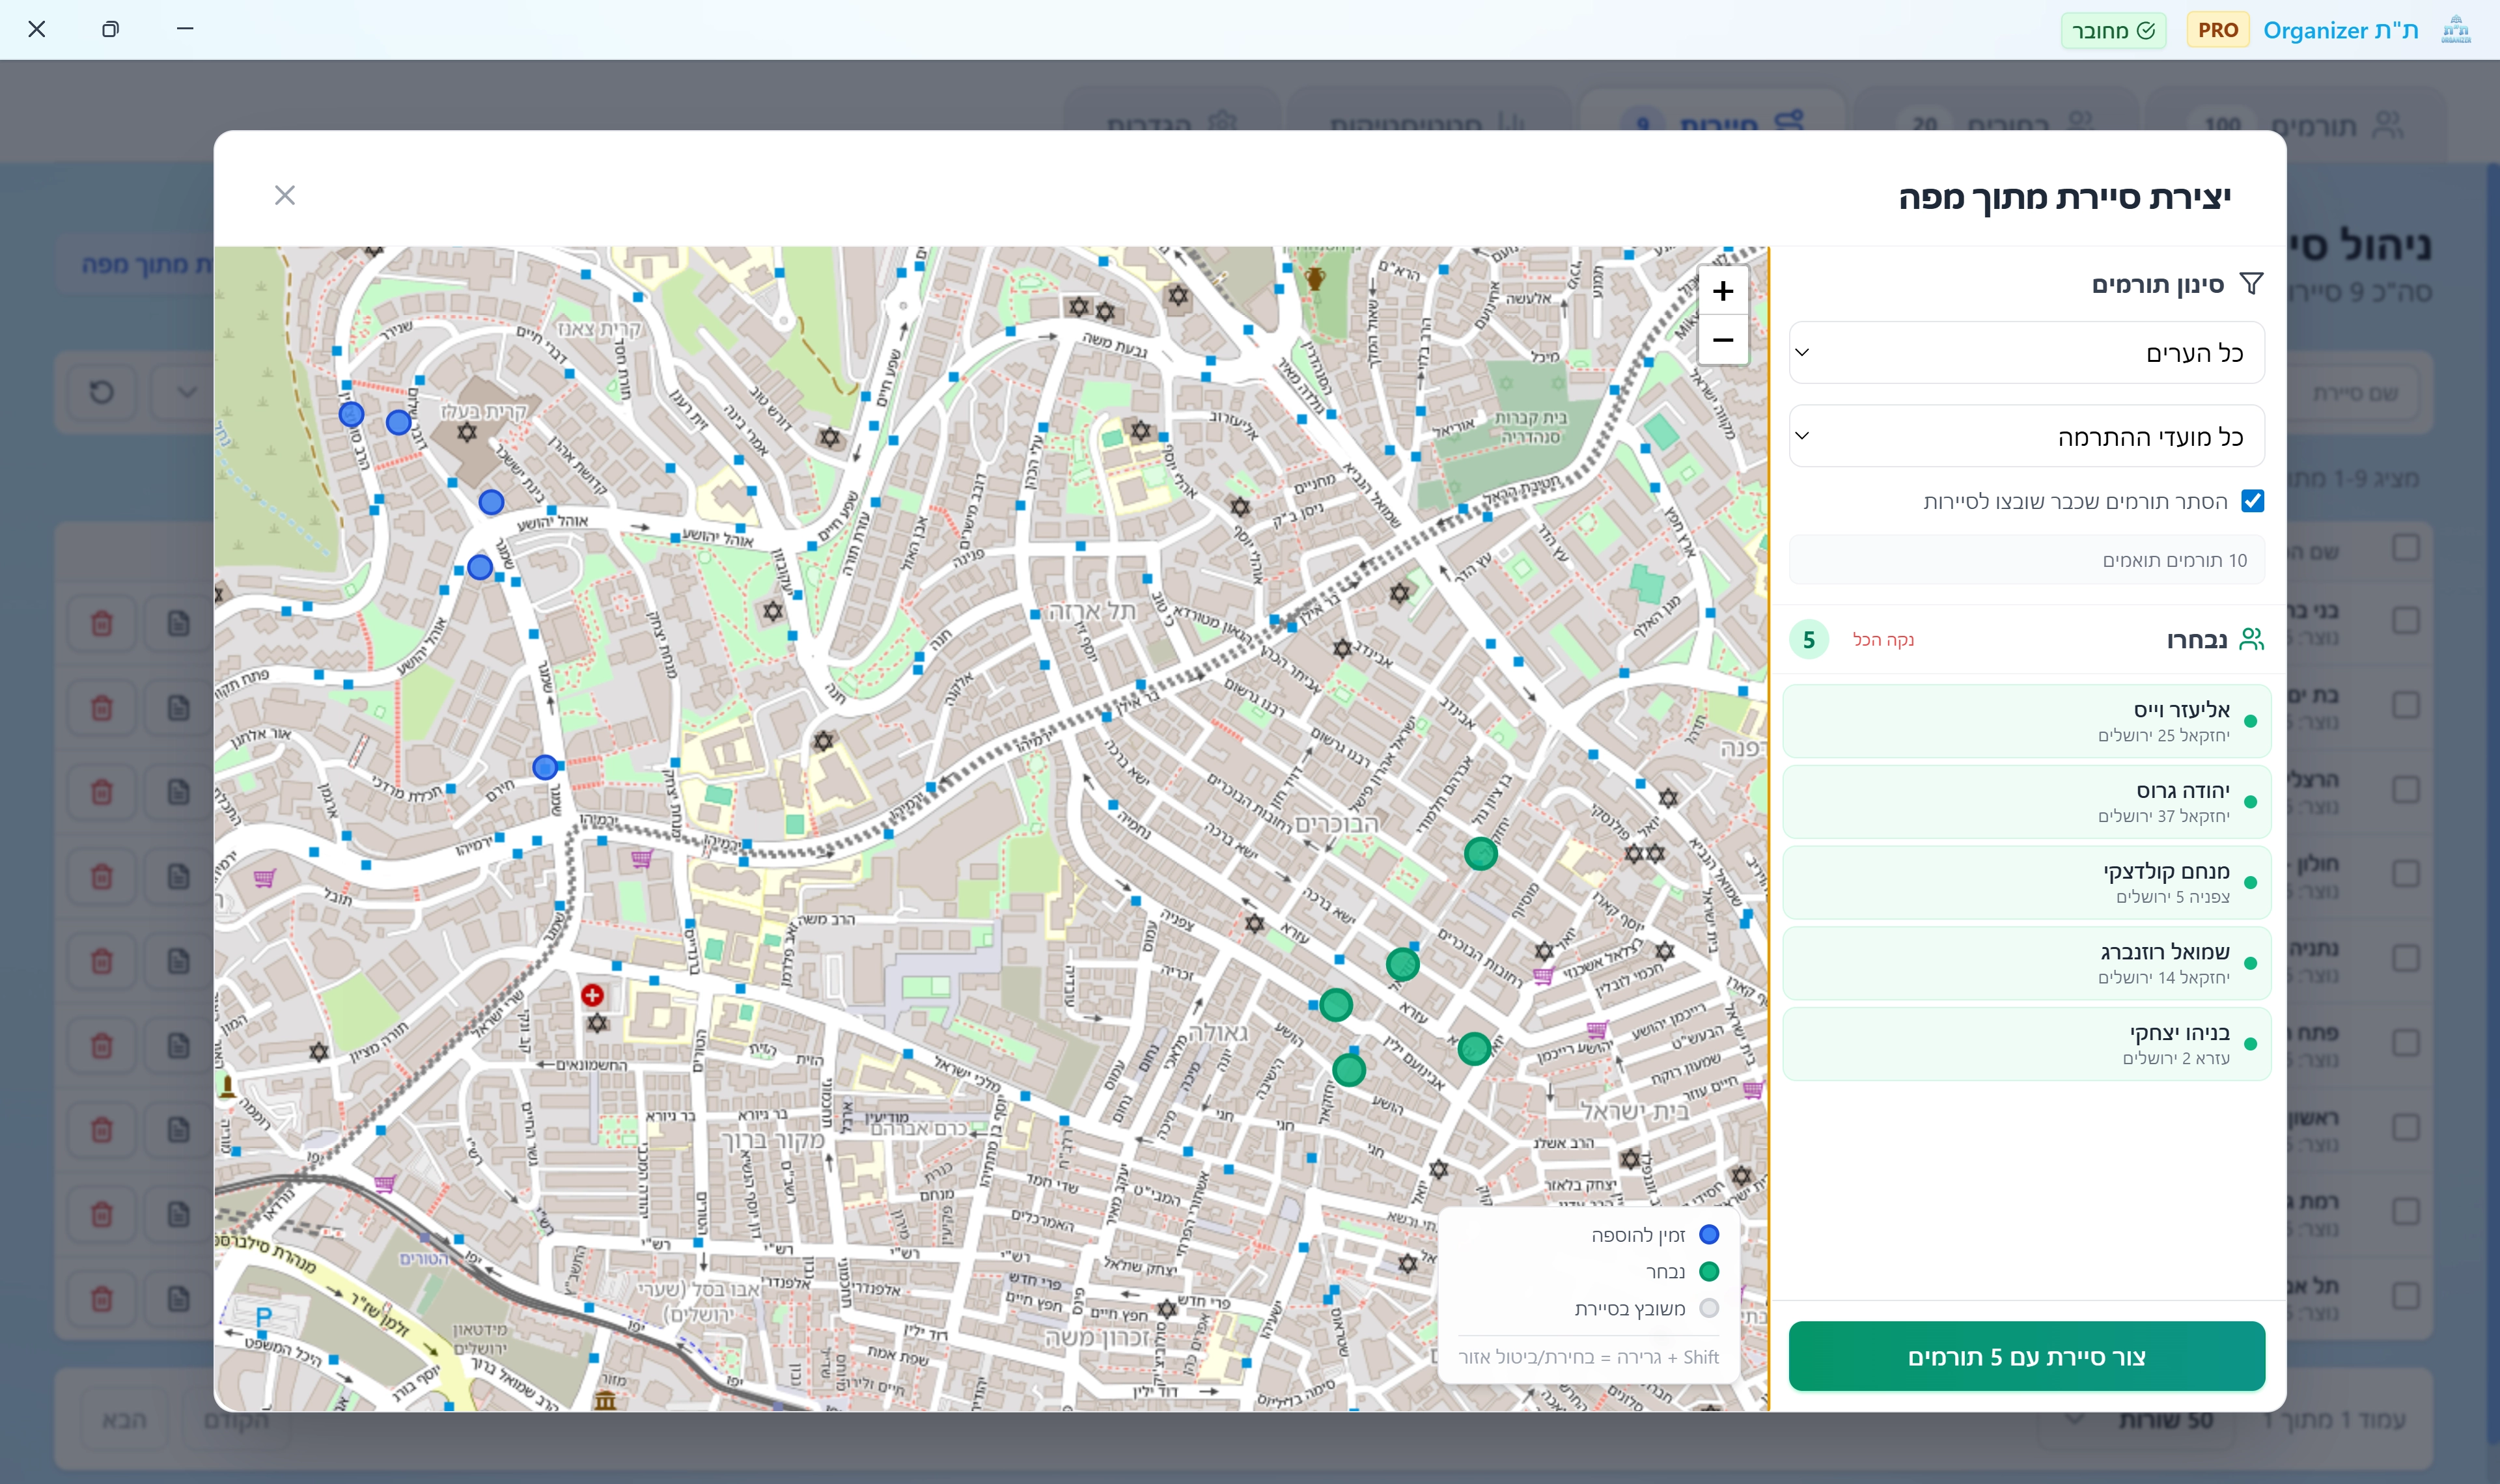Click the document icon in first table row
The width and height of the screenshot is (2500, 1484).
178,624
